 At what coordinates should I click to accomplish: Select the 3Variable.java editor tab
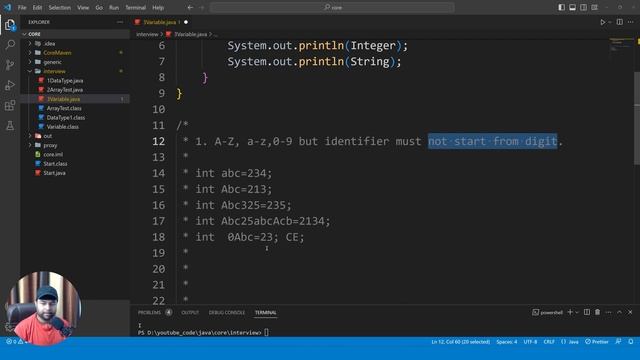point(161,22)
